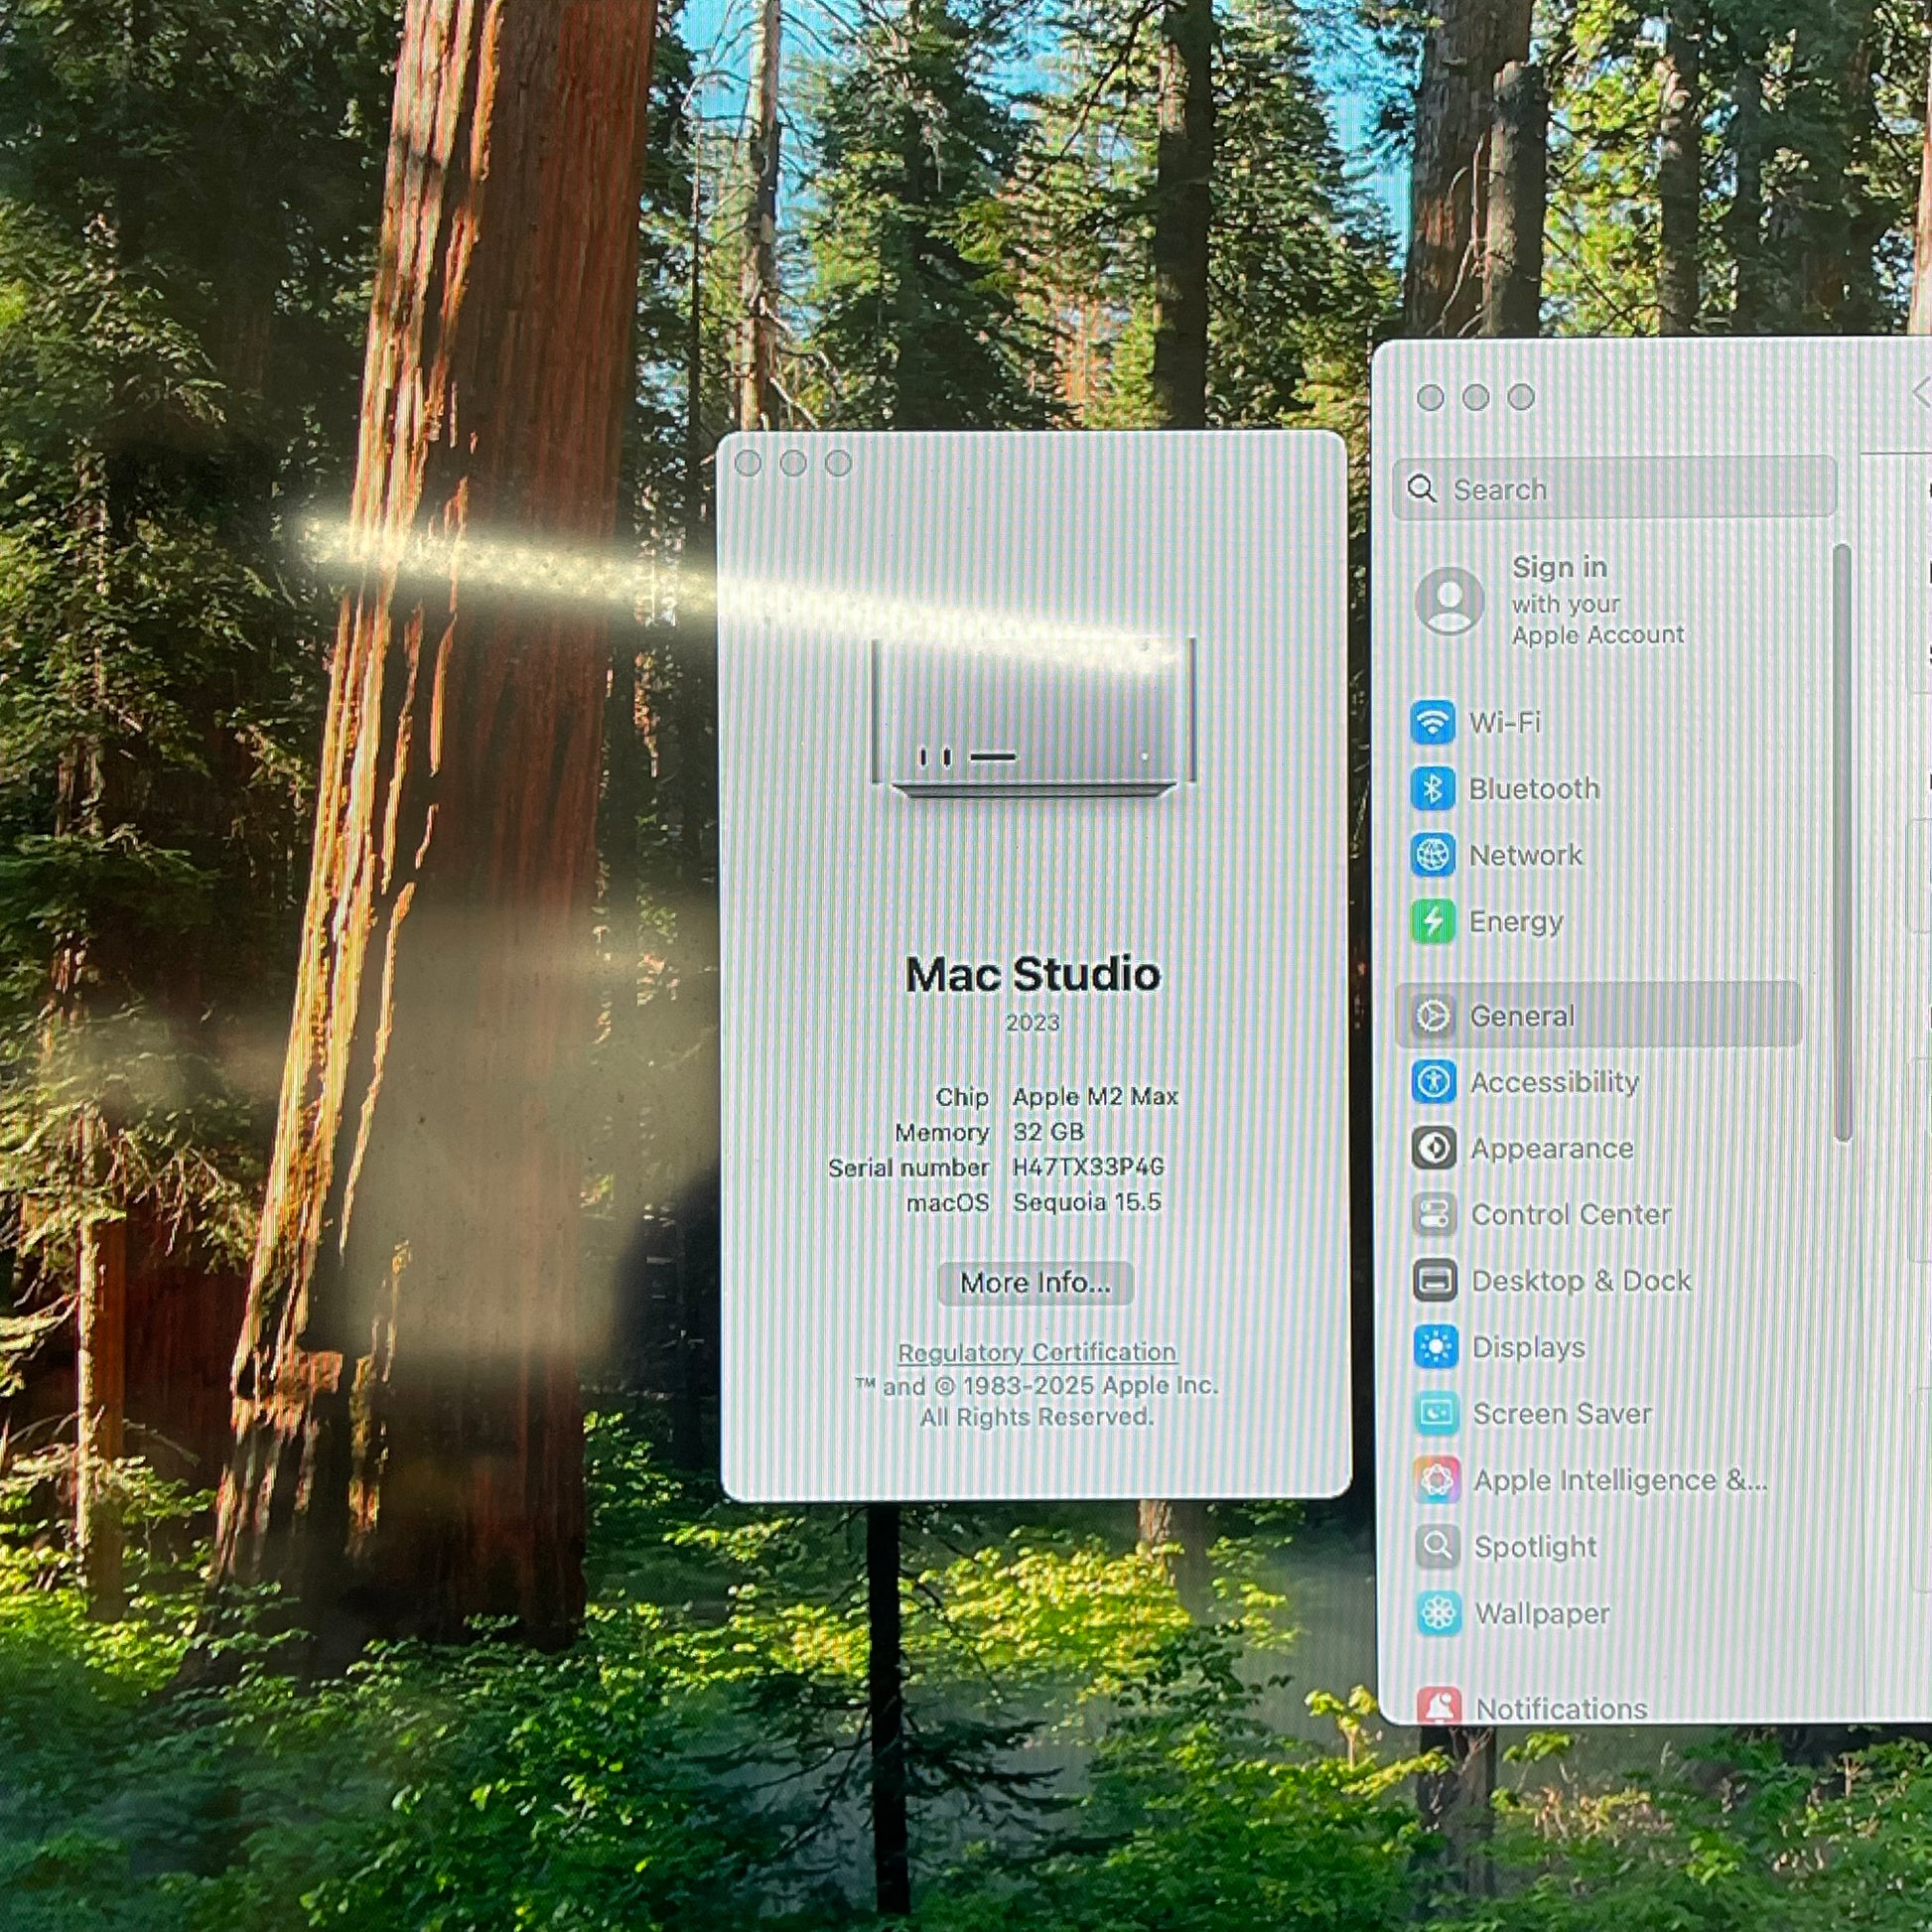Viewport: 1932px width, 1932px height.
Task: Click the Mac Studio title text
Action: coord(1033,974)
